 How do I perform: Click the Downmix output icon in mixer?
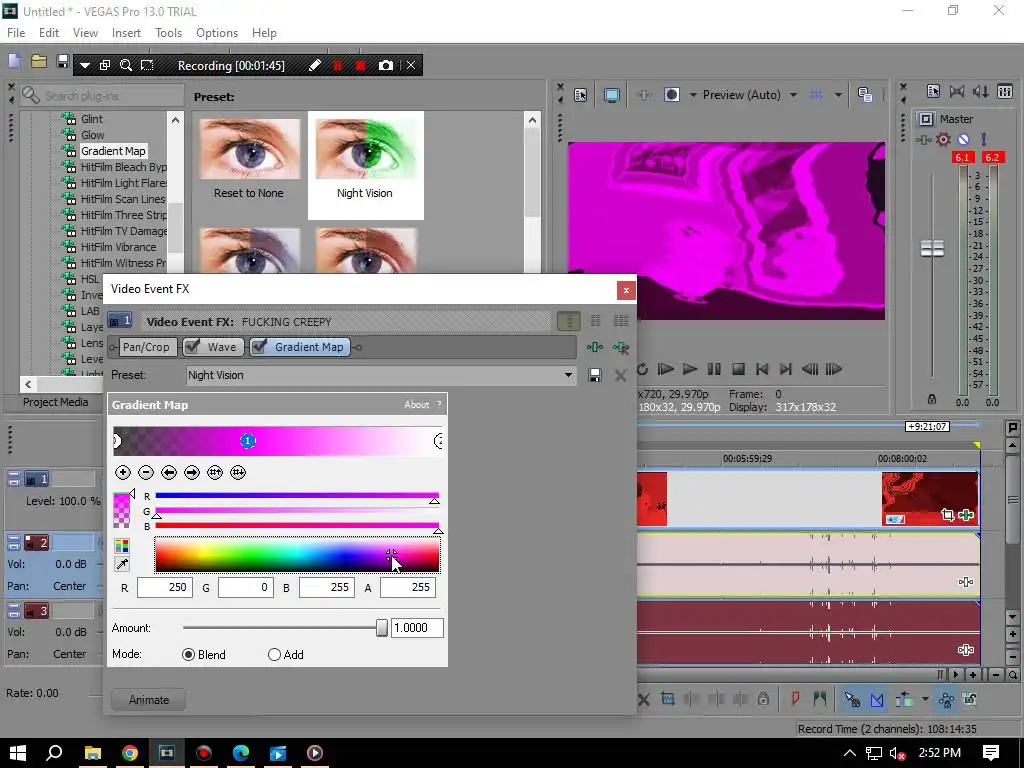pos(957,92)
